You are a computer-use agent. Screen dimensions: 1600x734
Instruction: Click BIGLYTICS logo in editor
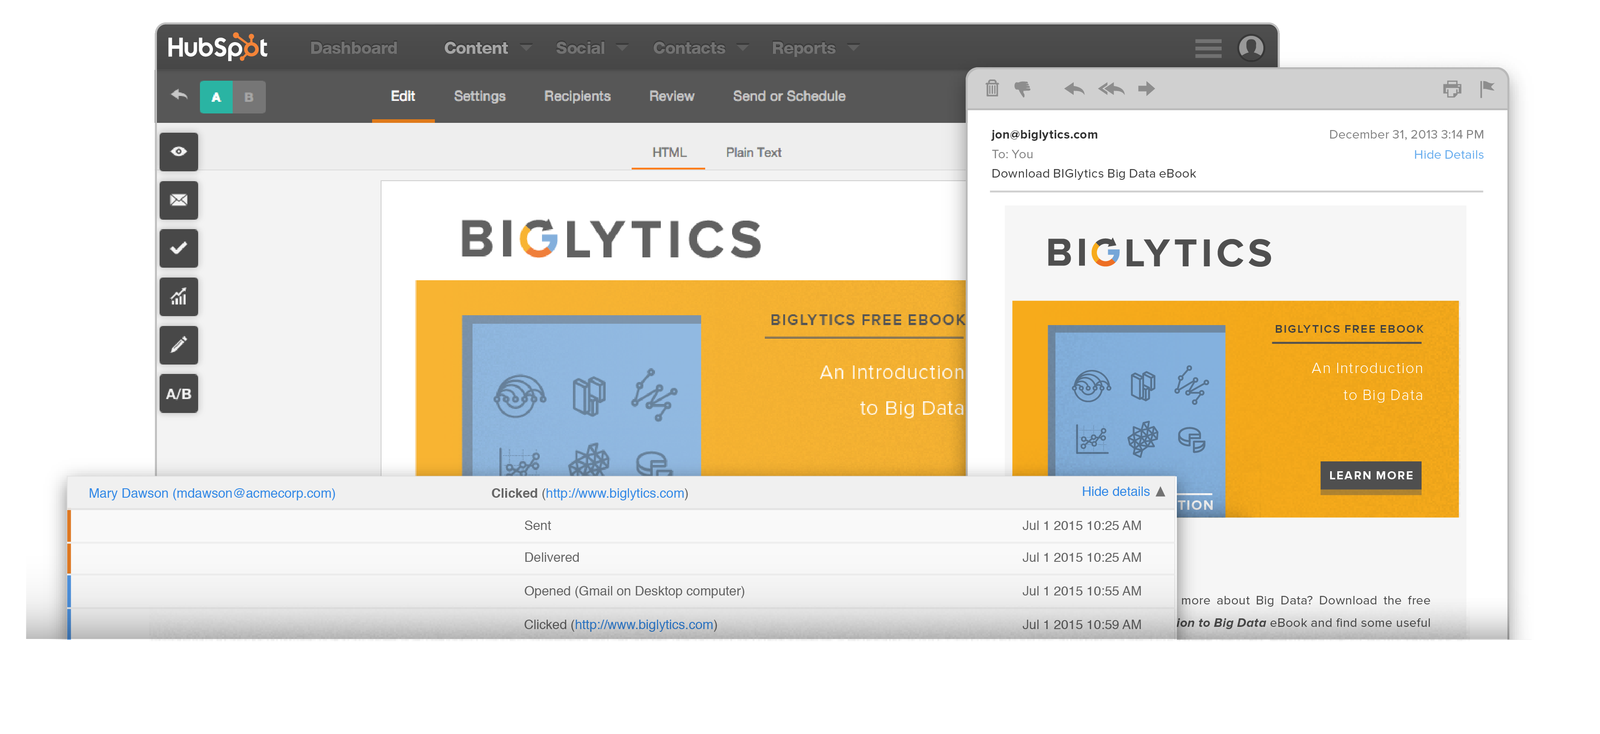pos(611,239)
